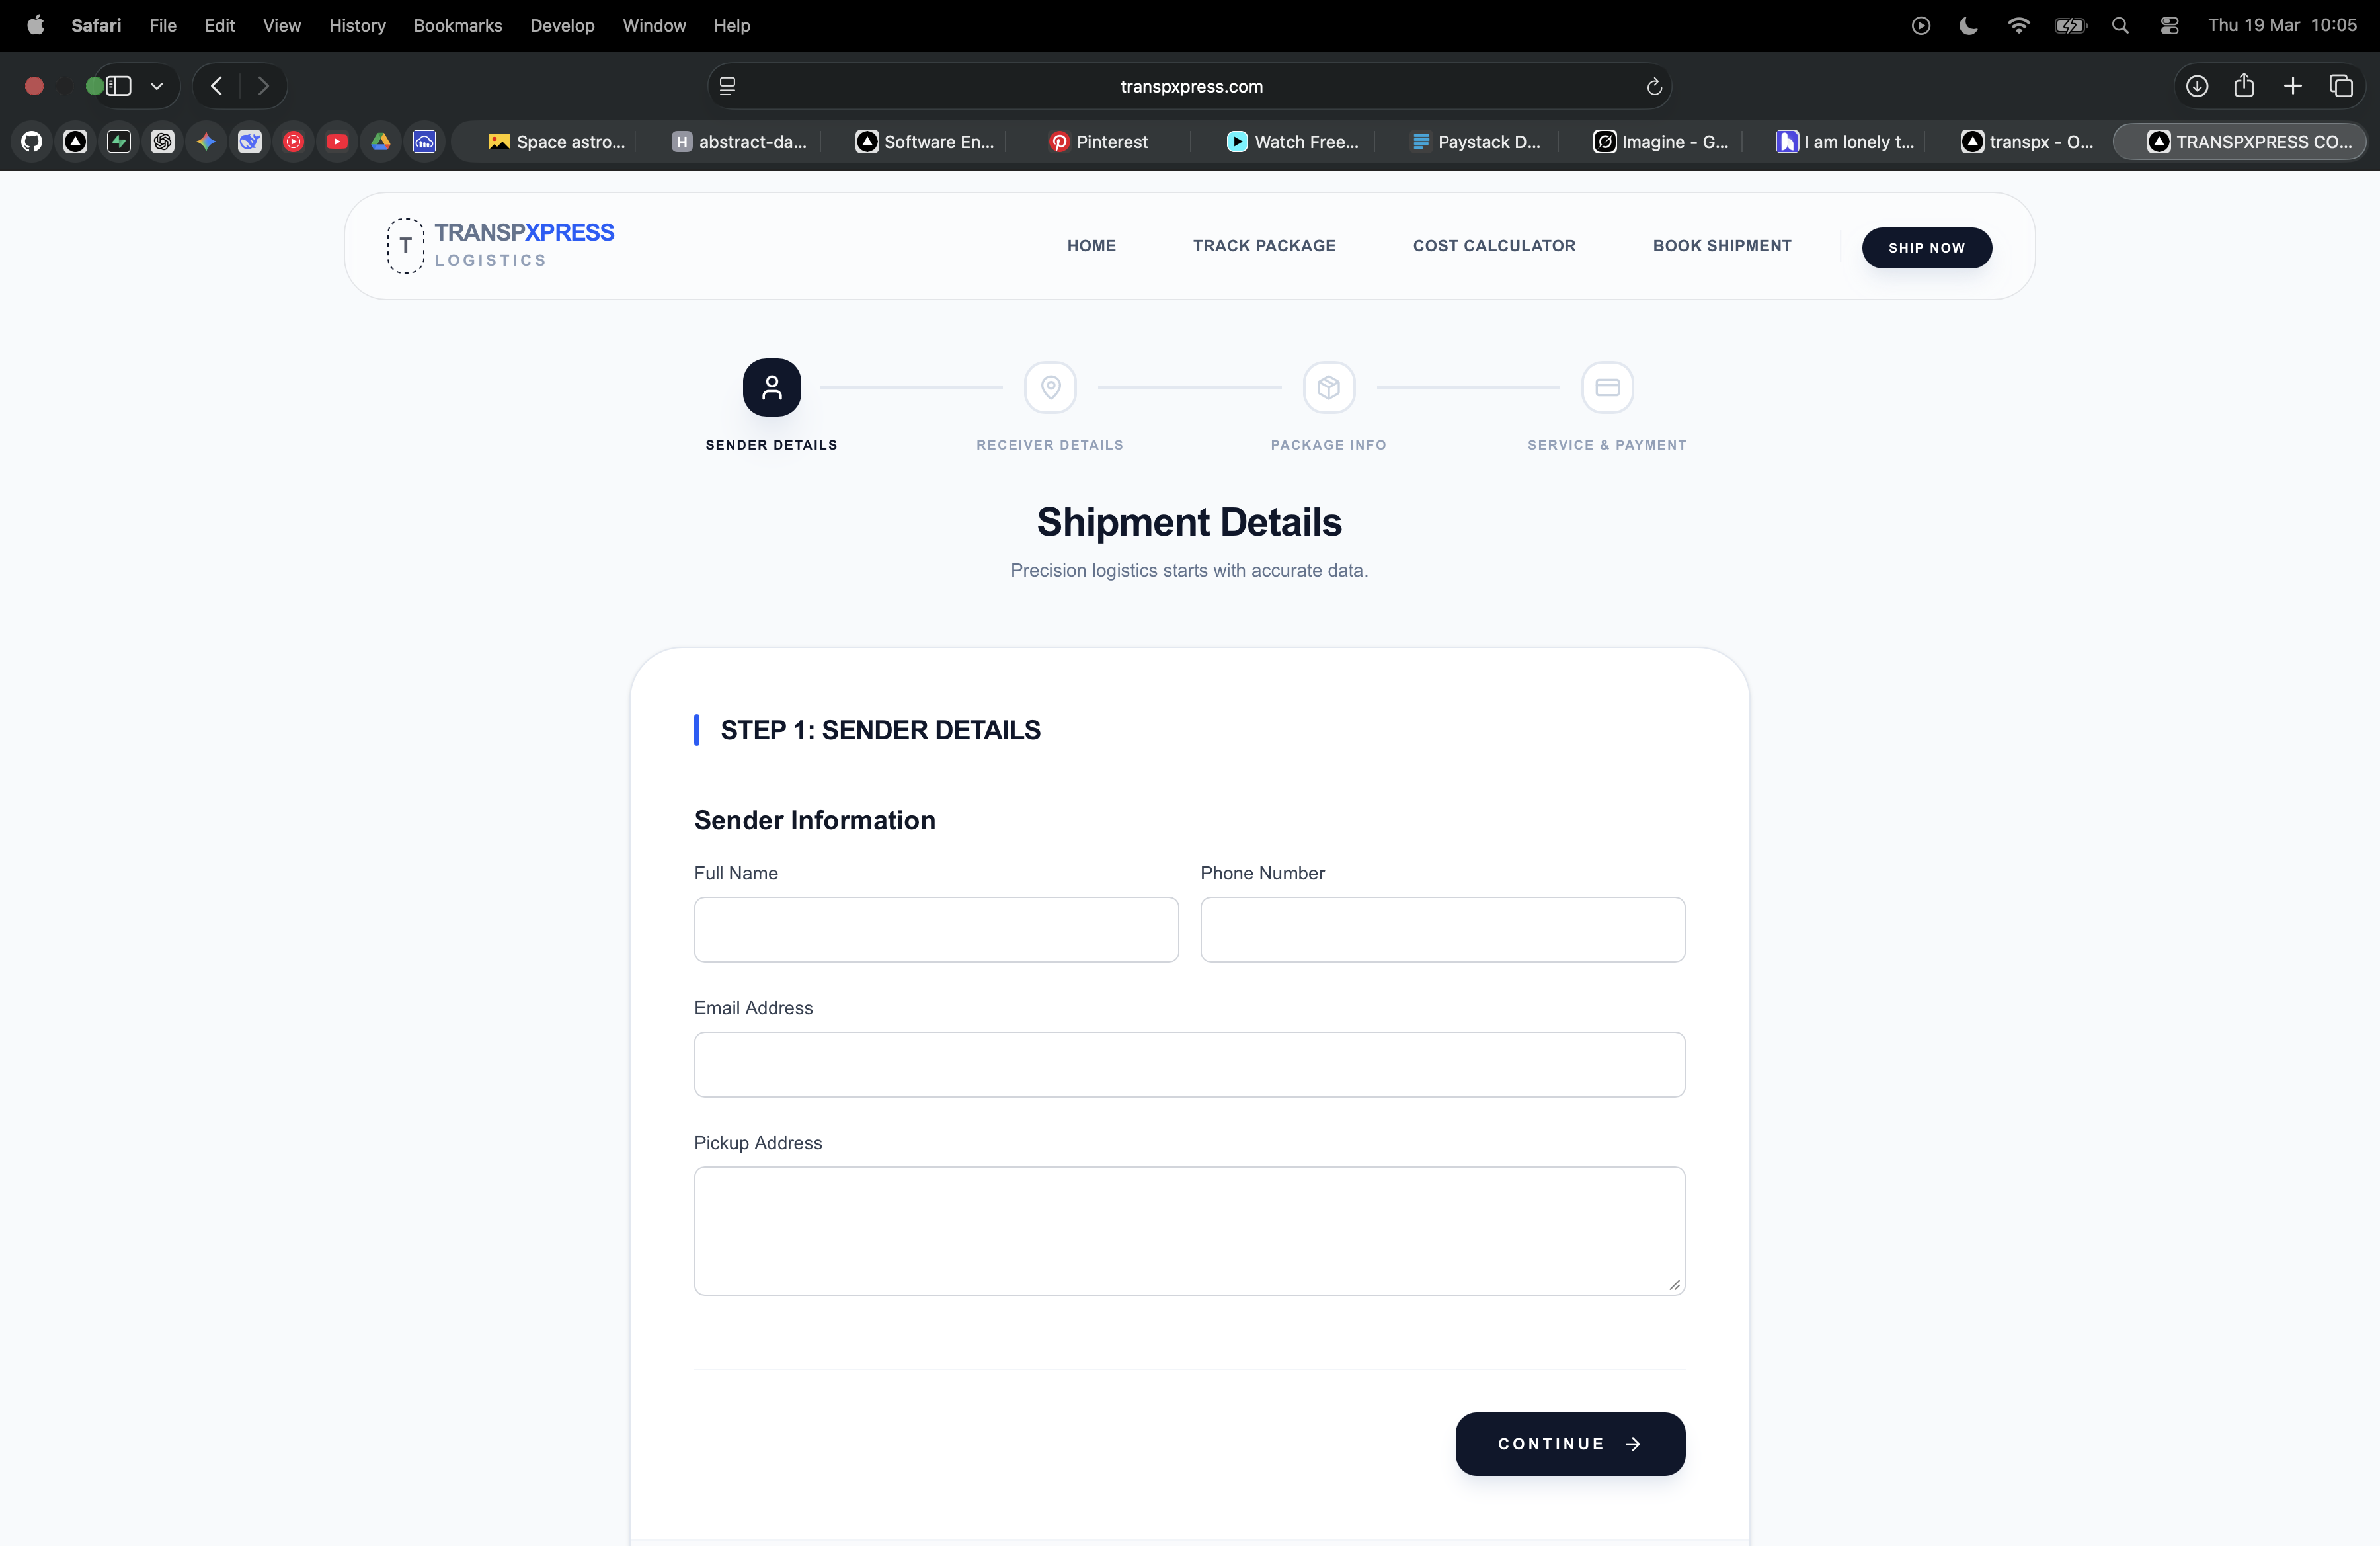Open the Safari share icon
Image resolution: width=2380 pixels, height=1546 pixels.
[x=2244, y=86]
